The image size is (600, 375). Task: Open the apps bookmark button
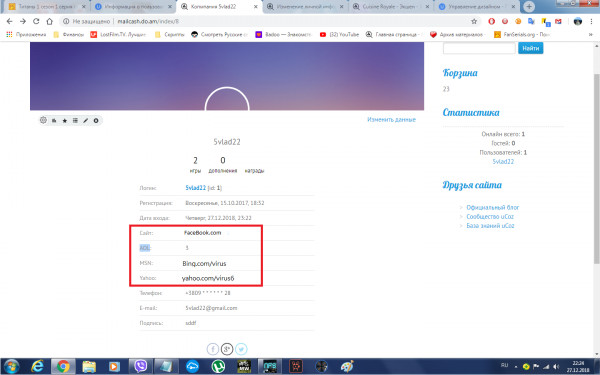[x=26, y=34]
